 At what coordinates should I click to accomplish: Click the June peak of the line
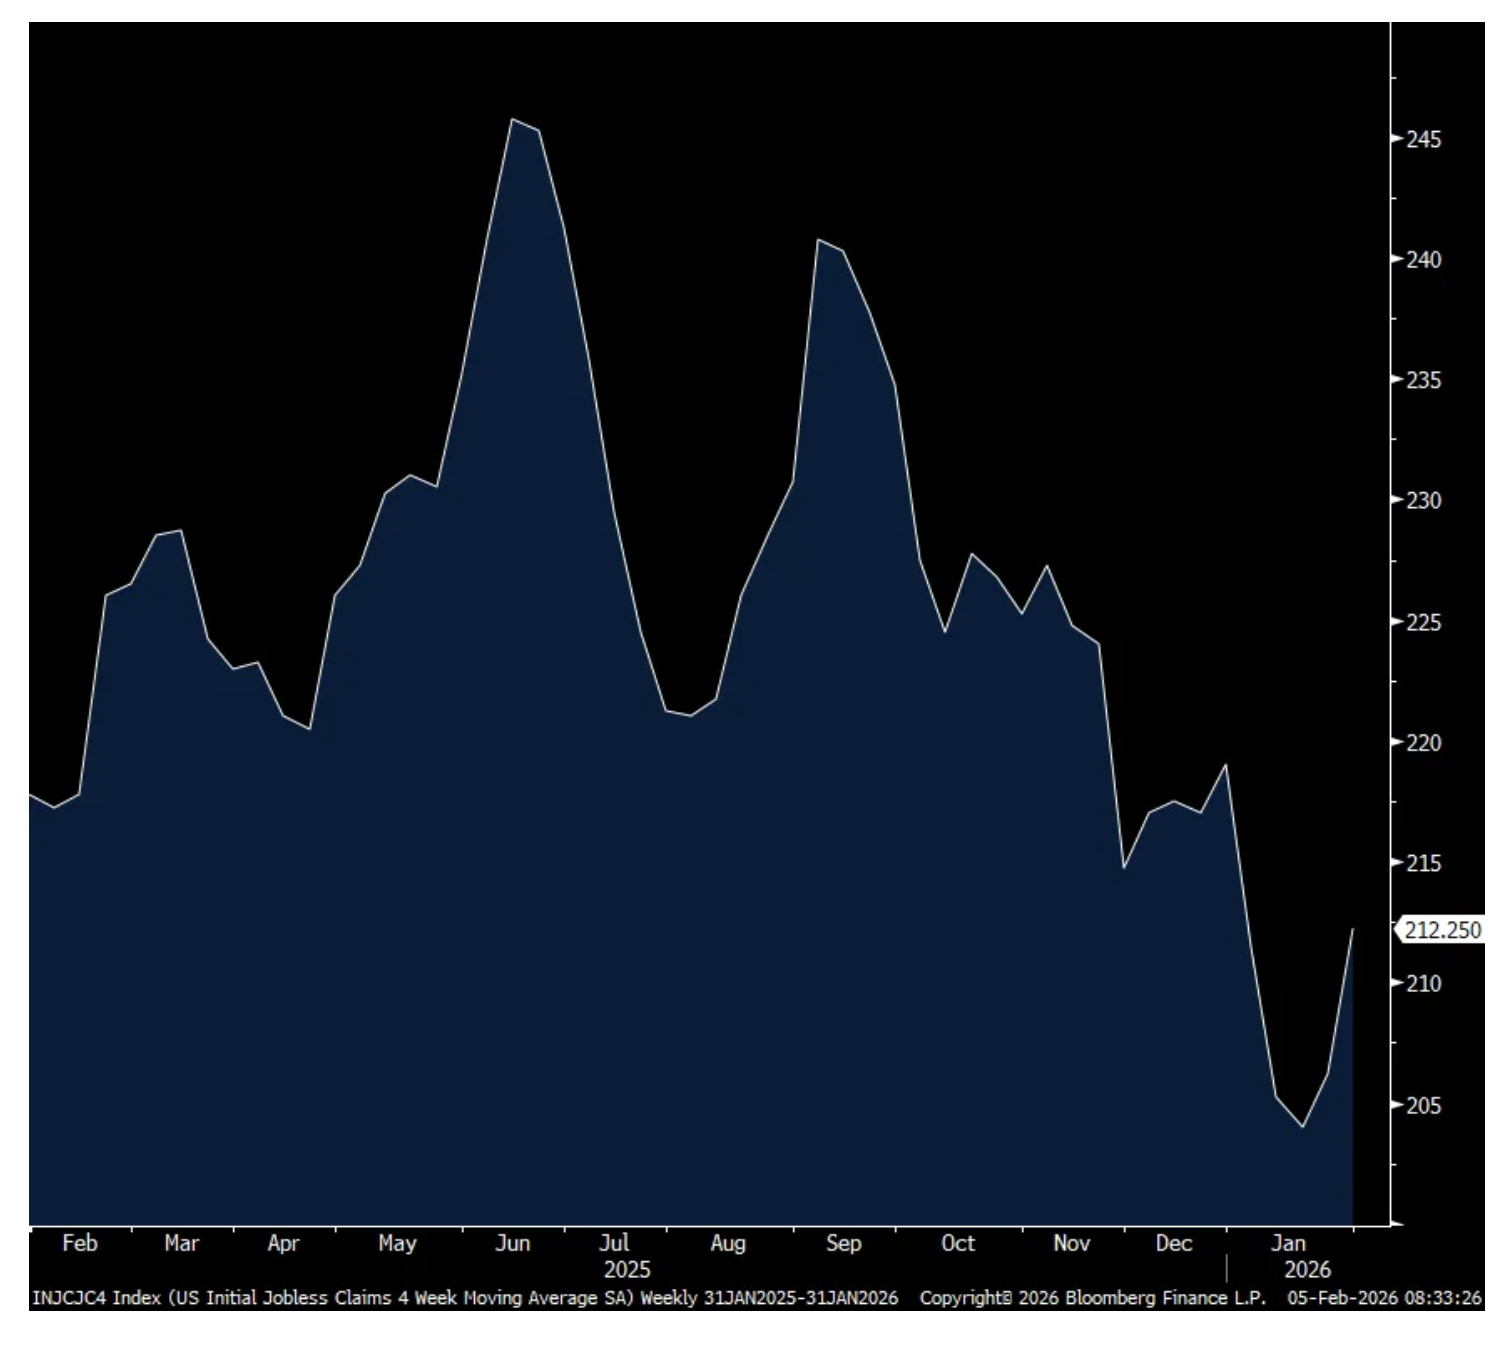513,120
